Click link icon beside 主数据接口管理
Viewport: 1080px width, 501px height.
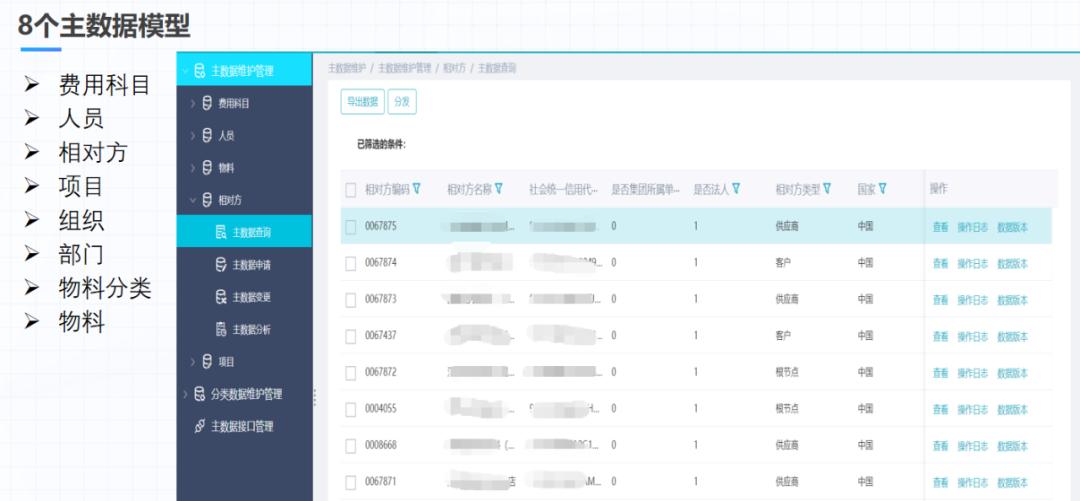click(x=199, y=426)
